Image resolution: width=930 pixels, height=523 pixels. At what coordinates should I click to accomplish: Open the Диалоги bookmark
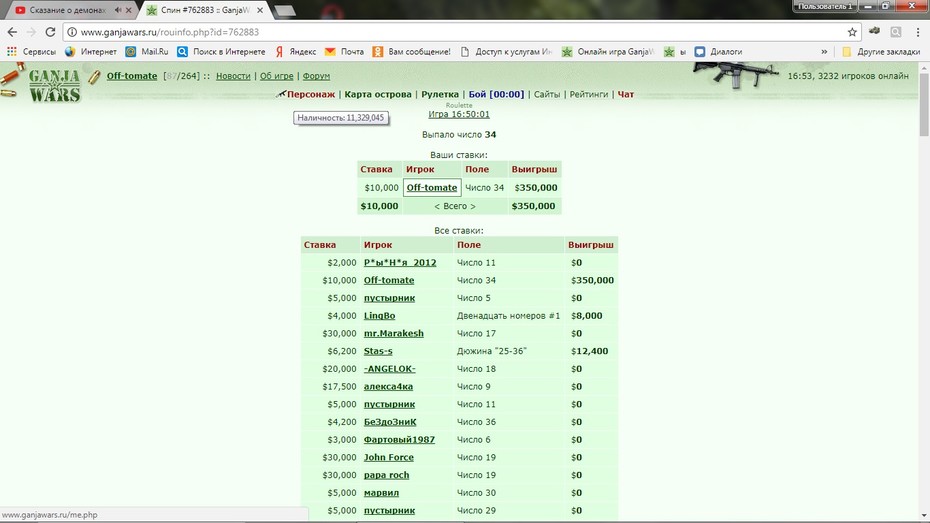point(718,52)
